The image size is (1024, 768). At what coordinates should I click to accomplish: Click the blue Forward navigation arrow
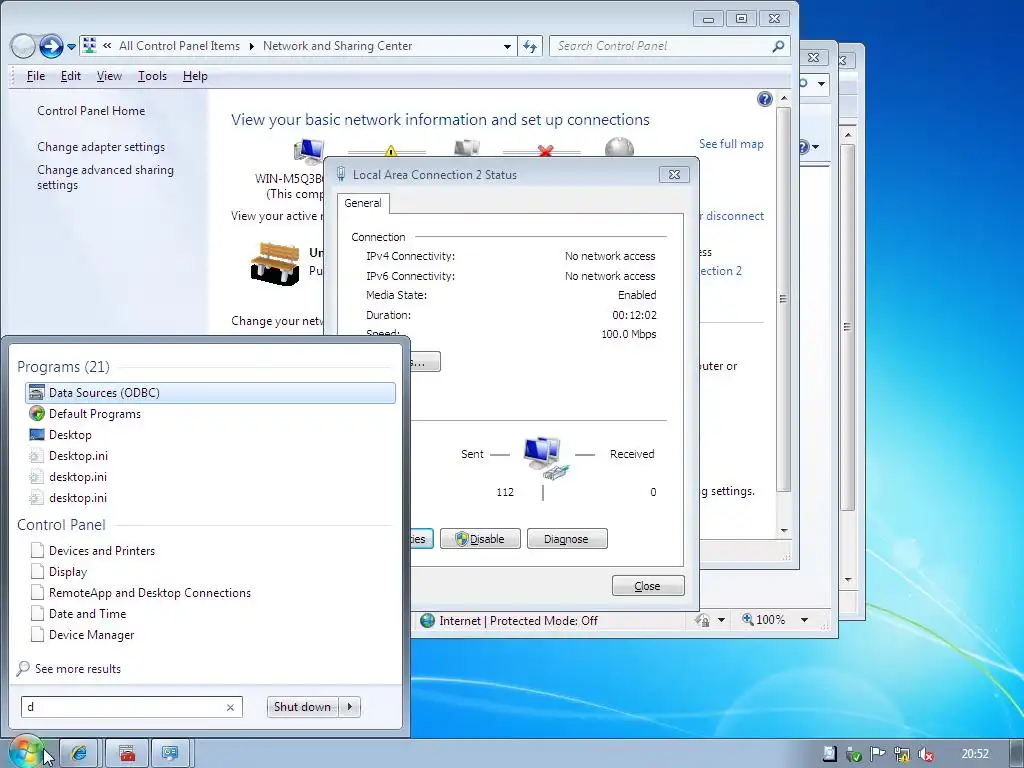tap(51, 46)
